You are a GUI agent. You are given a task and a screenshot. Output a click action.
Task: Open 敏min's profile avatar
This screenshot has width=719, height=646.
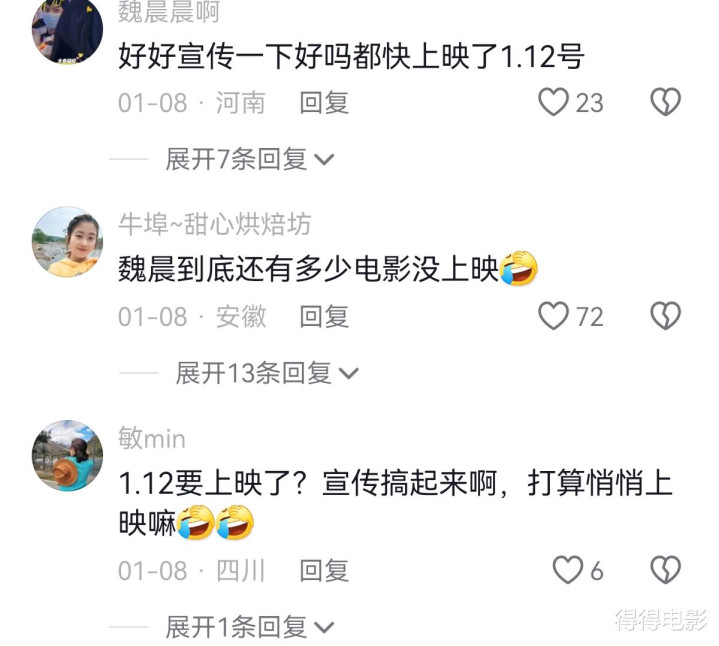pos(67,455)
